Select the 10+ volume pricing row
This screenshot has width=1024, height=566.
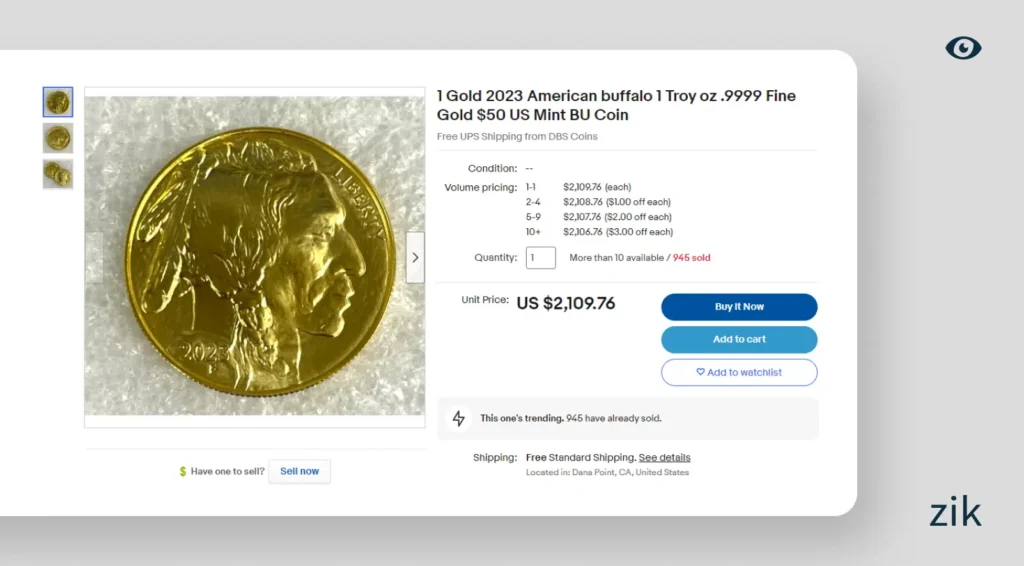point(599,232)
